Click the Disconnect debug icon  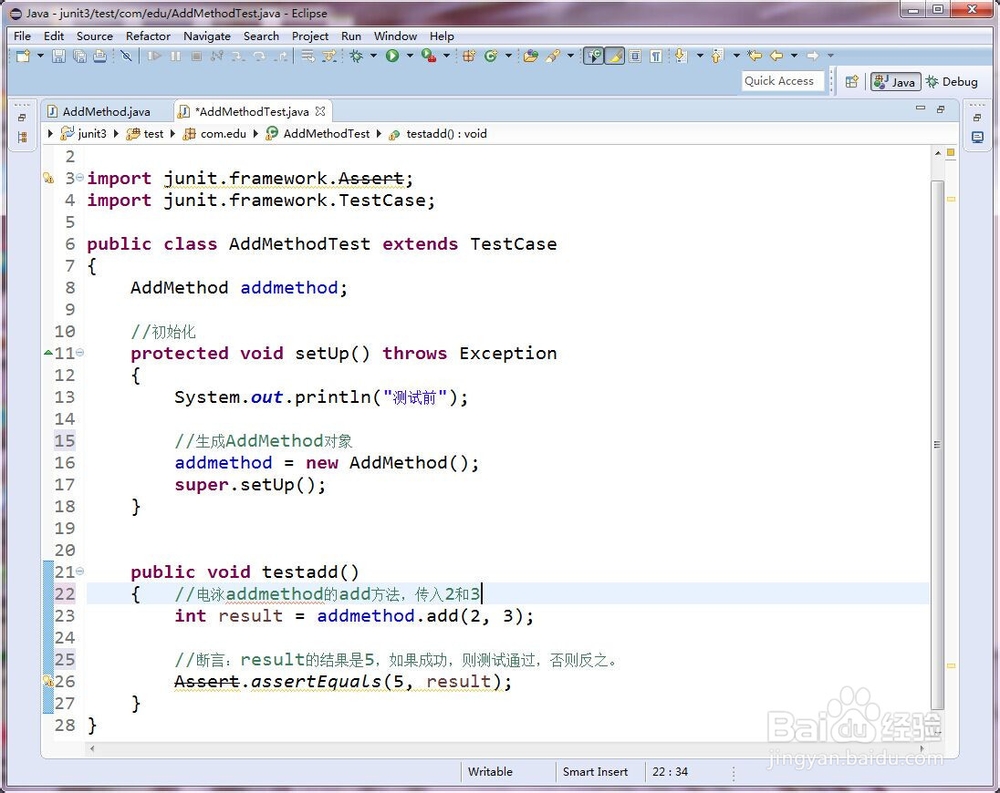click(x=217, y=56)
